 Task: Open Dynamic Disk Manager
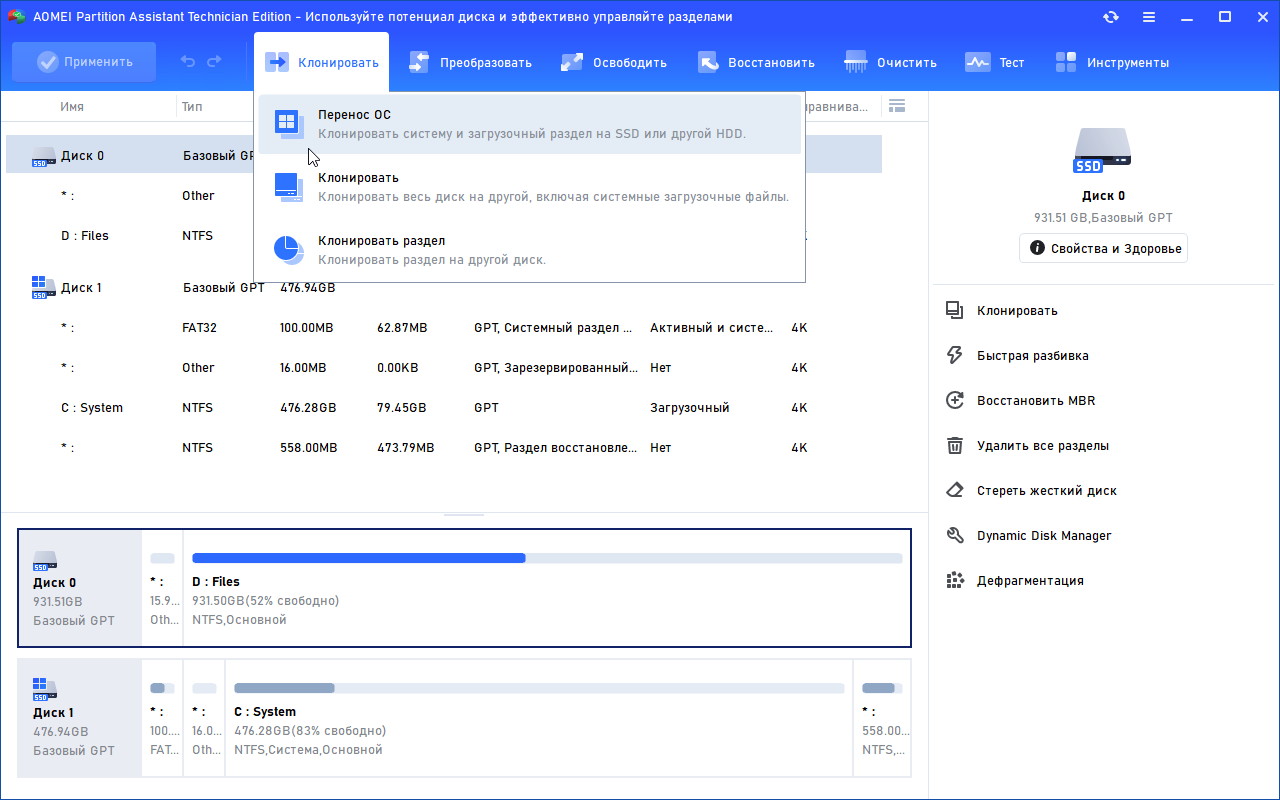pyautogui.click(x=1044, y=536)
